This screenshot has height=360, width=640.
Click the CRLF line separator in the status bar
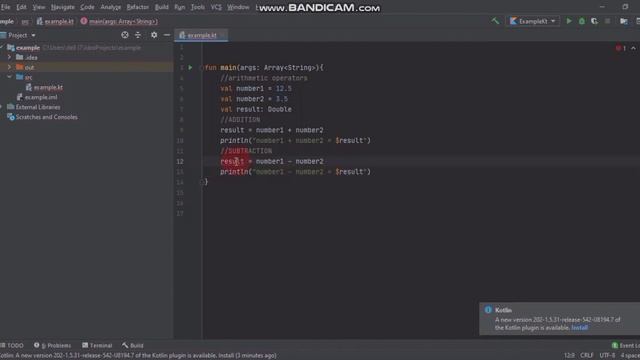[587, 356]
